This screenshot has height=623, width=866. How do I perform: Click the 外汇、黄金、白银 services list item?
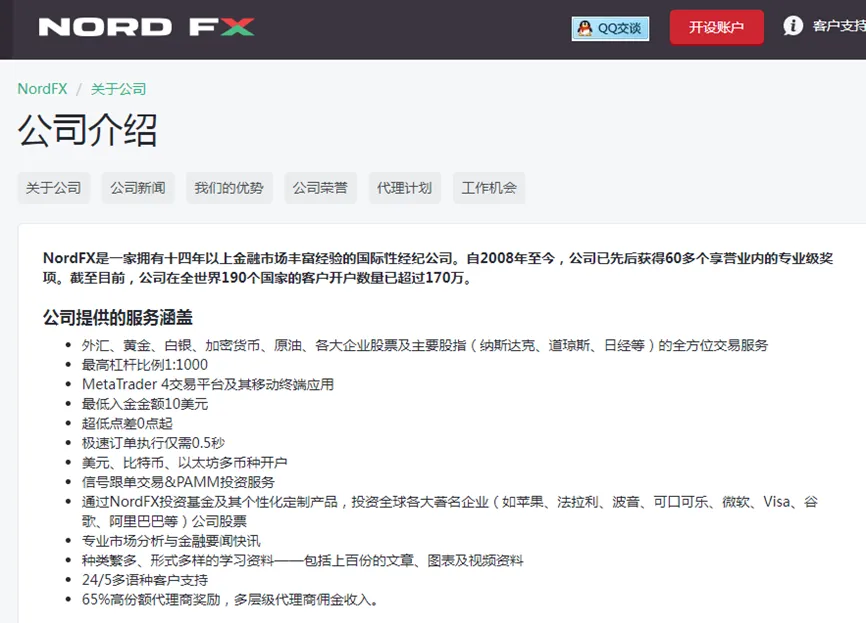(425, 345)
